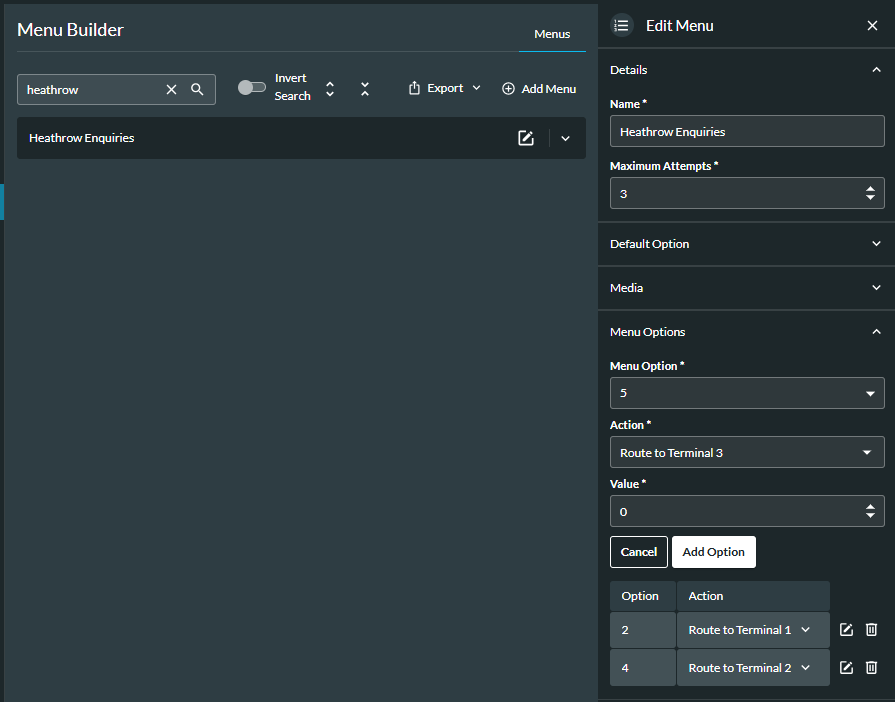
Task: Click the Add Option button
Action: [713, 552]
